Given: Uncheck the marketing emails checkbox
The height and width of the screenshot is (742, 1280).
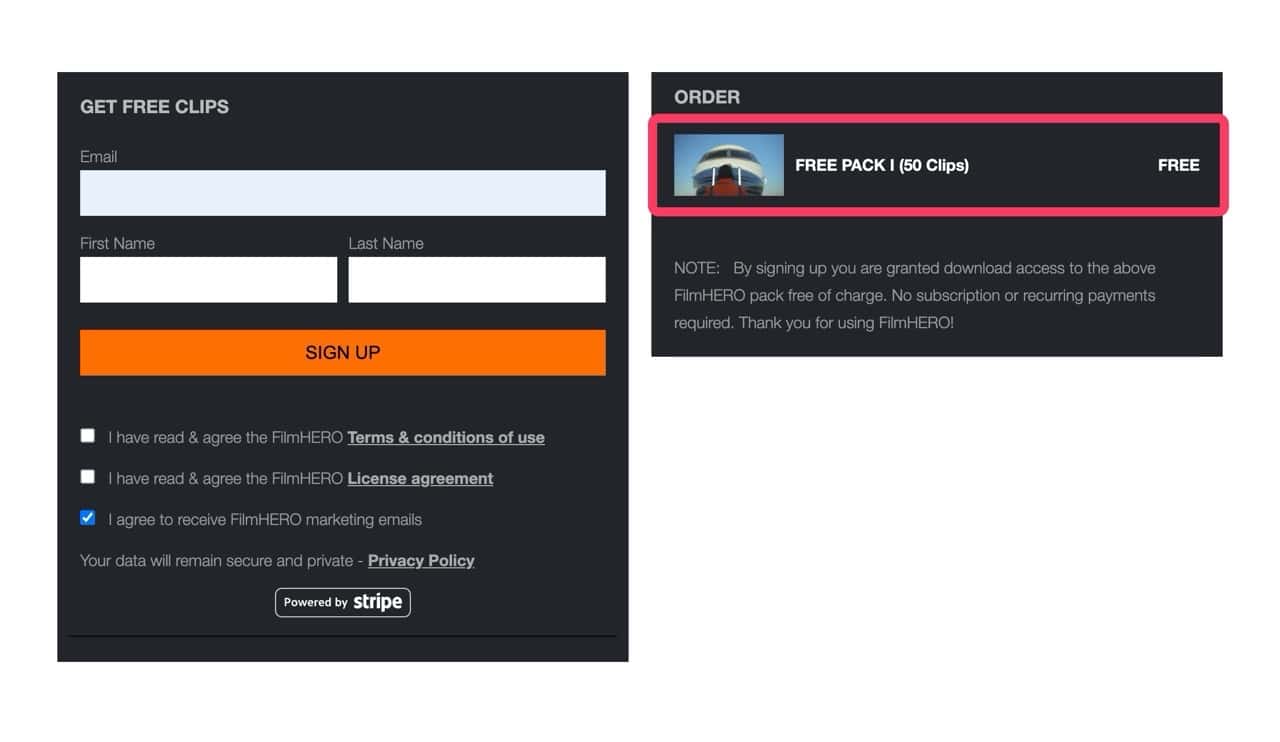Looking at the screenshot, I should click(88, 517).
